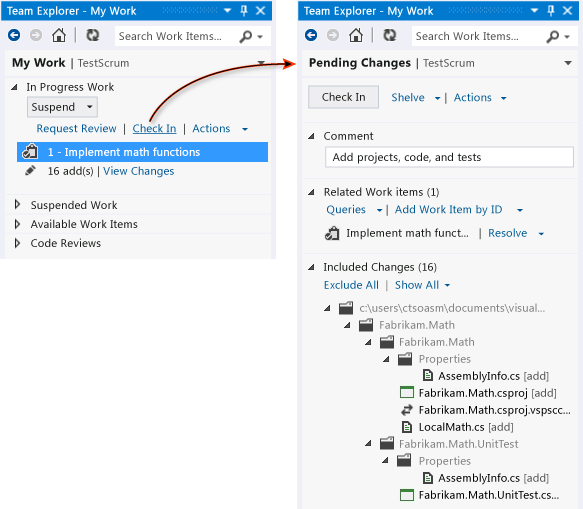Click Home icon in left Team Explorer panel
The width and height of the screenshot is (583, 509).
[x=59, y=35]
